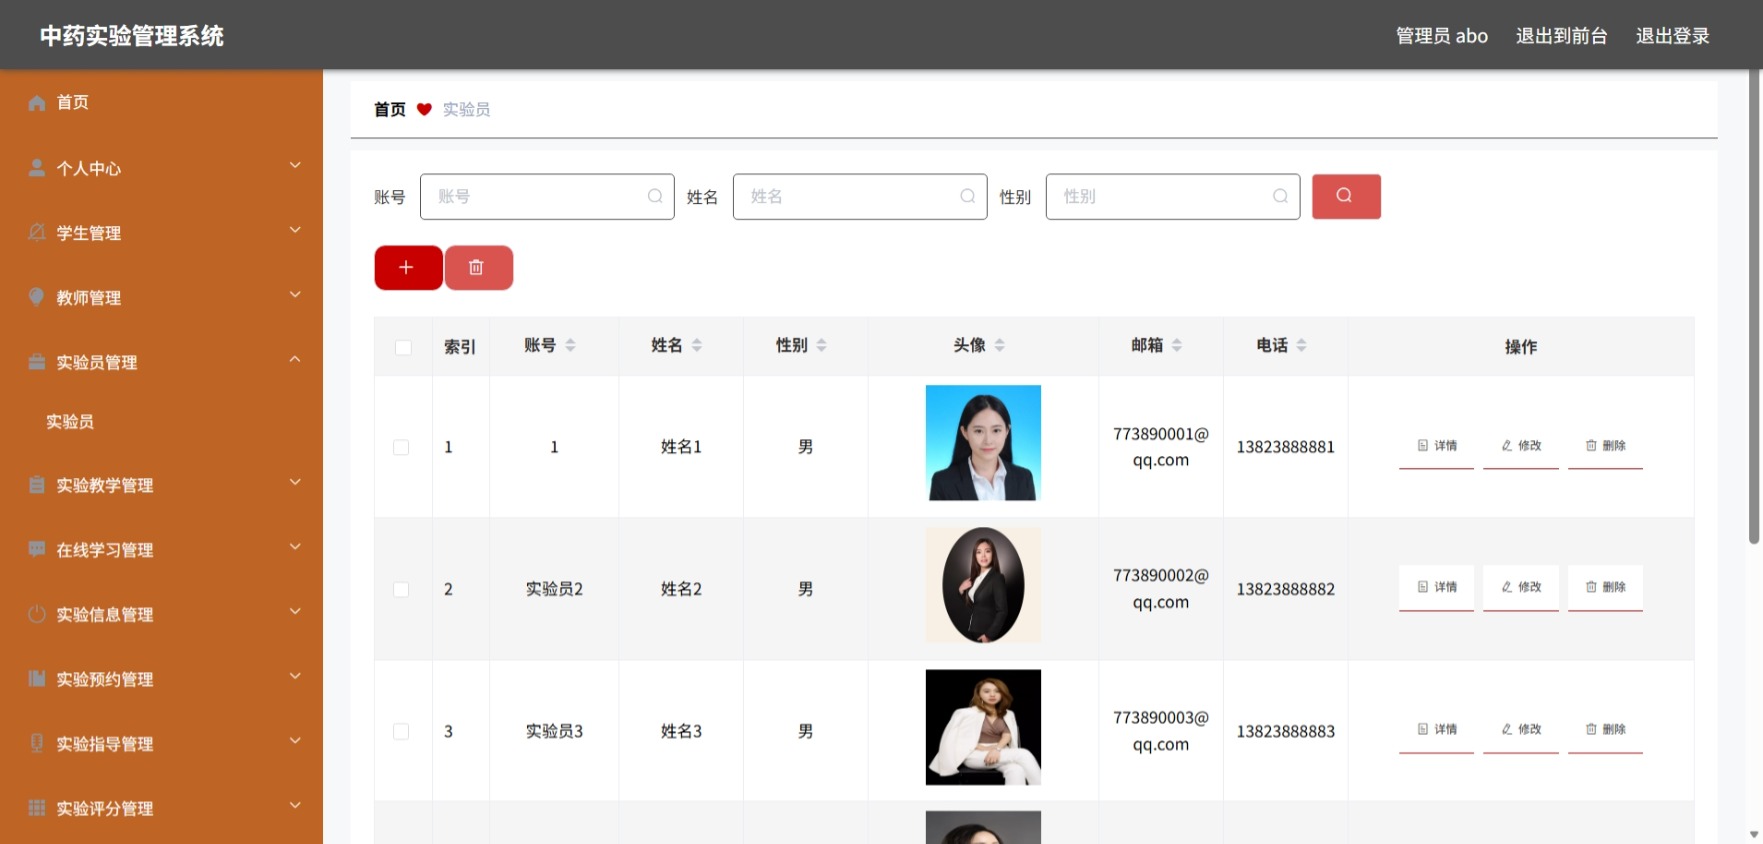Focus the 账号 search input
Screen dimensions: 1763x844
coord(547,197)
